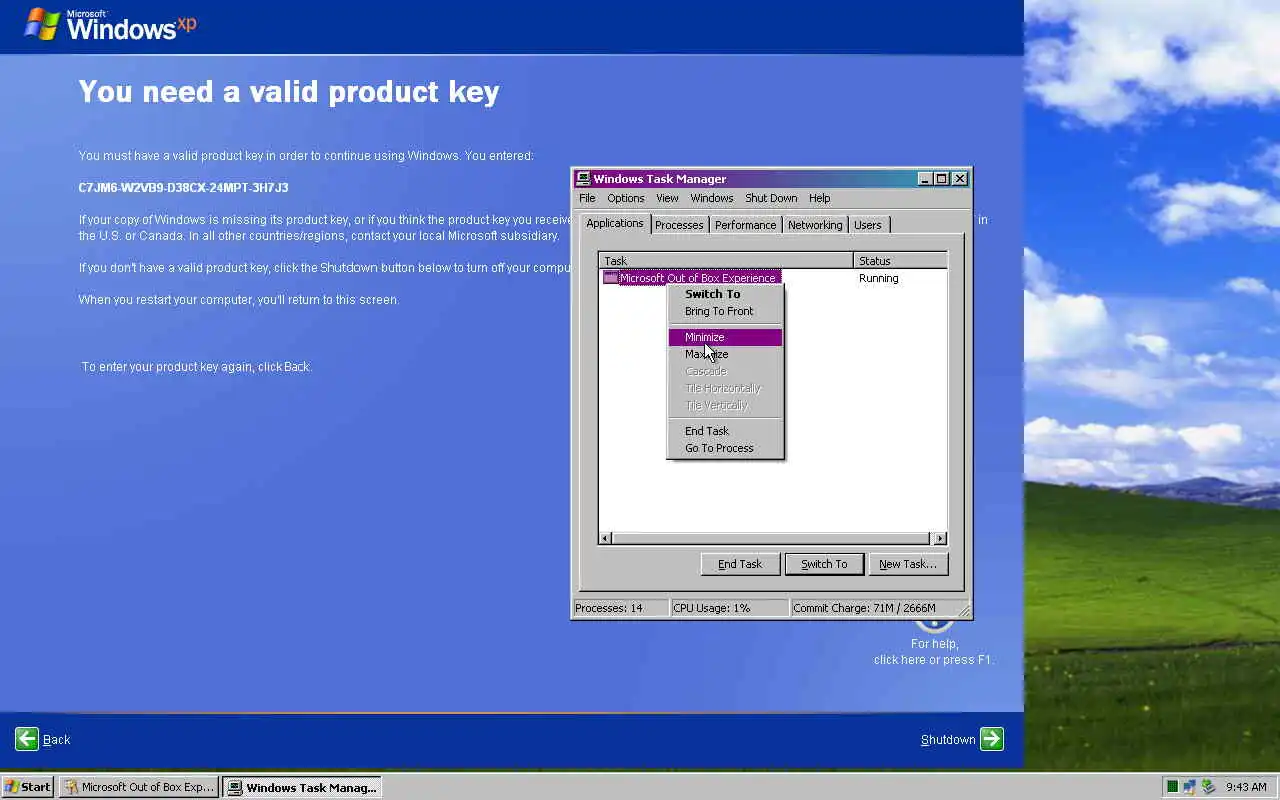Image resolution: width=1280 pixels, height=800 pixels.
Task: Click the green CPU meter tray icon
Action: coord(1173,787)
